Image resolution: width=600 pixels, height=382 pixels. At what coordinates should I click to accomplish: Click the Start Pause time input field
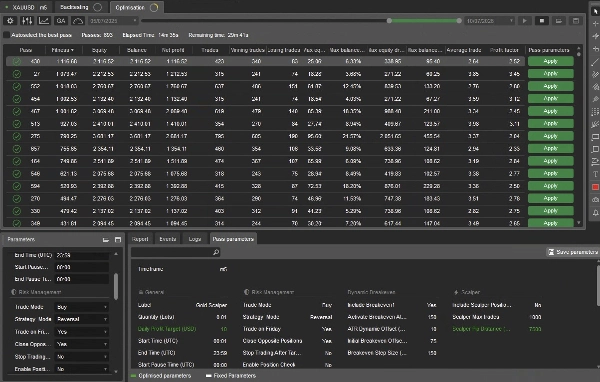[x=82, y=267]
